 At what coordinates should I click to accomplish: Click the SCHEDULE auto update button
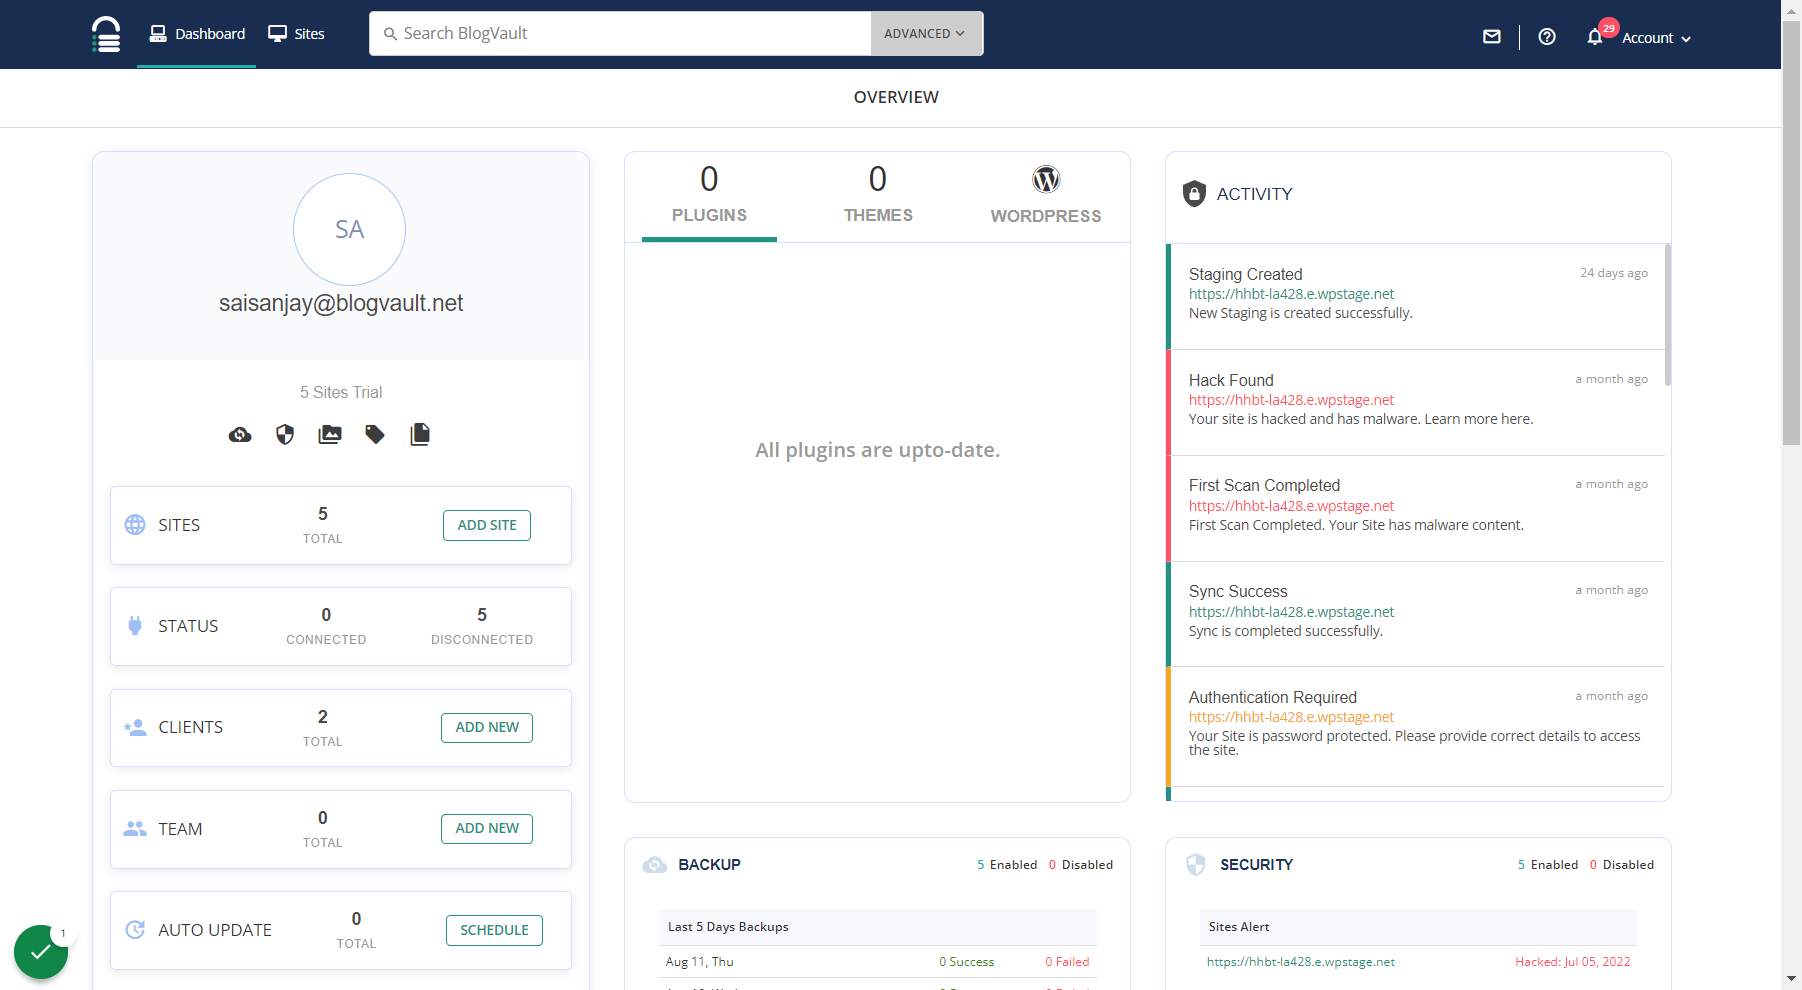click(494, 930)
